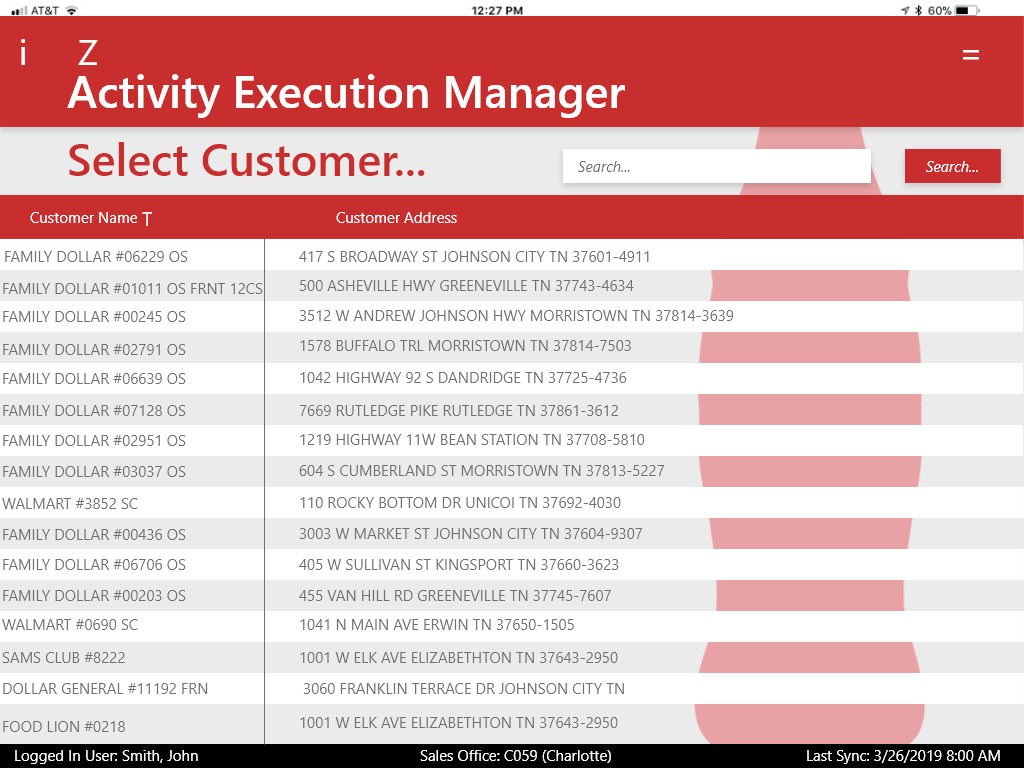Click address 110 ROCKY BOTTOM DR UNICOI
The height and width of the screenshot is (768, 1024).
click(x=460, y=503)
